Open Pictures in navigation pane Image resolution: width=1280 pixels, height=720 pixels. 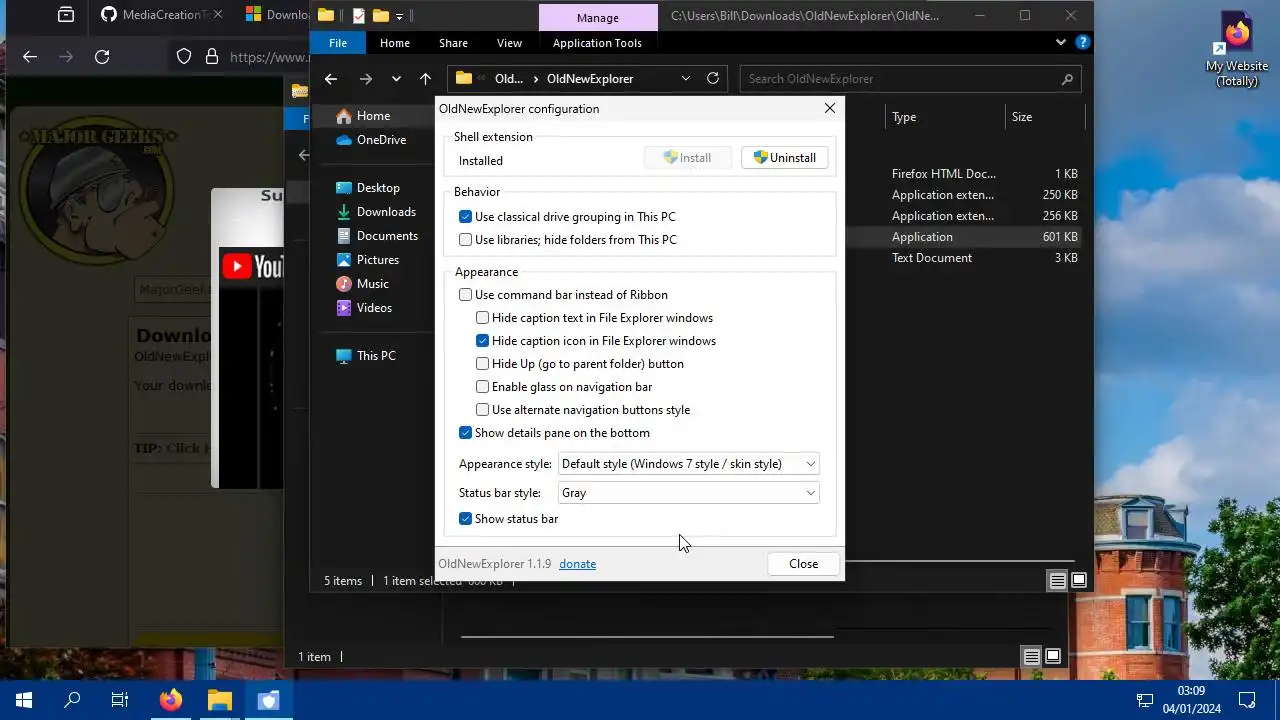point(367,260)
